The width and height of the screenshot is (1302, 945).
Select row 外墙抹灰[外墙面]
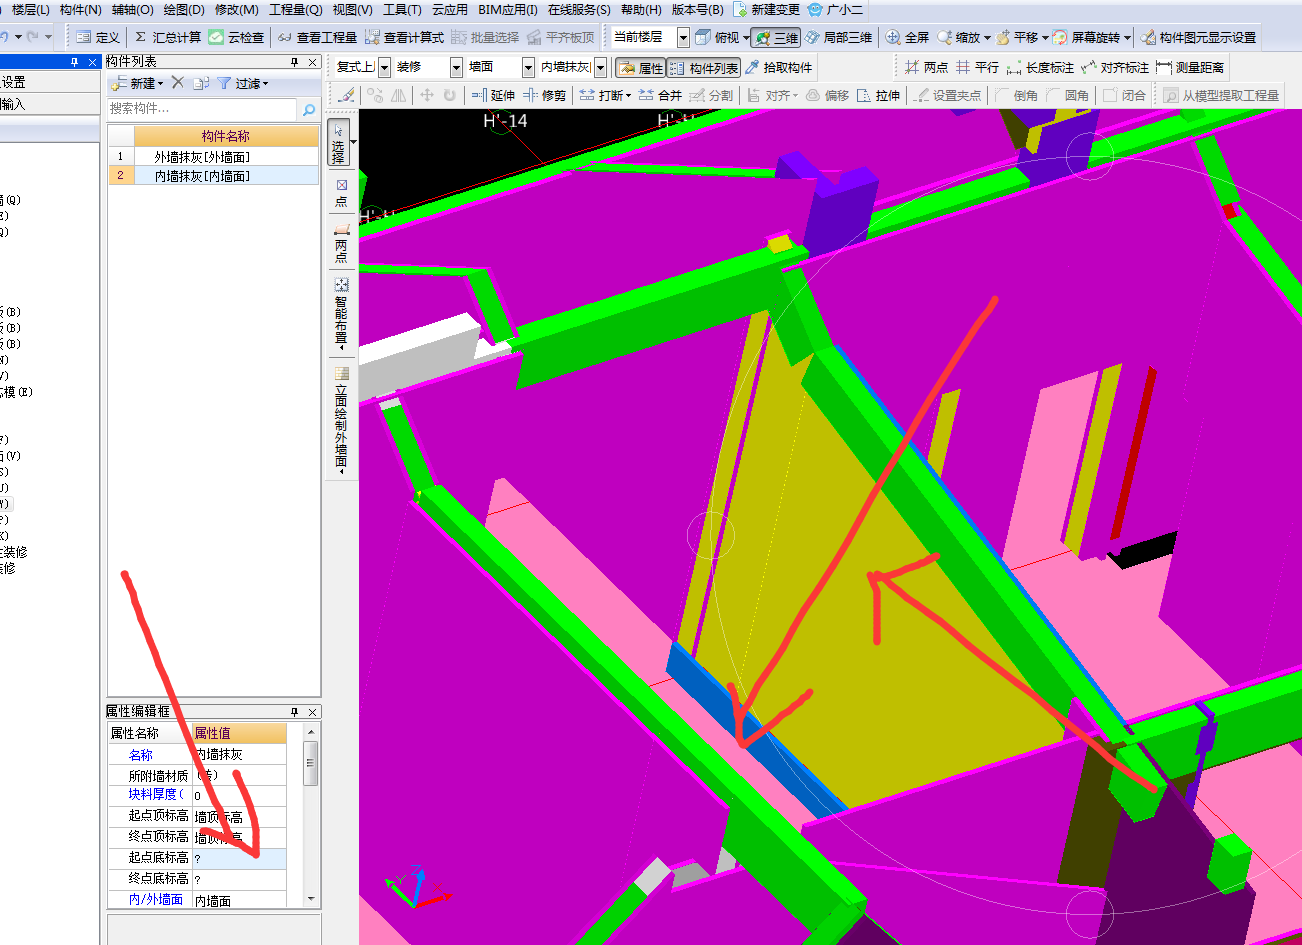tap(213, 157)
